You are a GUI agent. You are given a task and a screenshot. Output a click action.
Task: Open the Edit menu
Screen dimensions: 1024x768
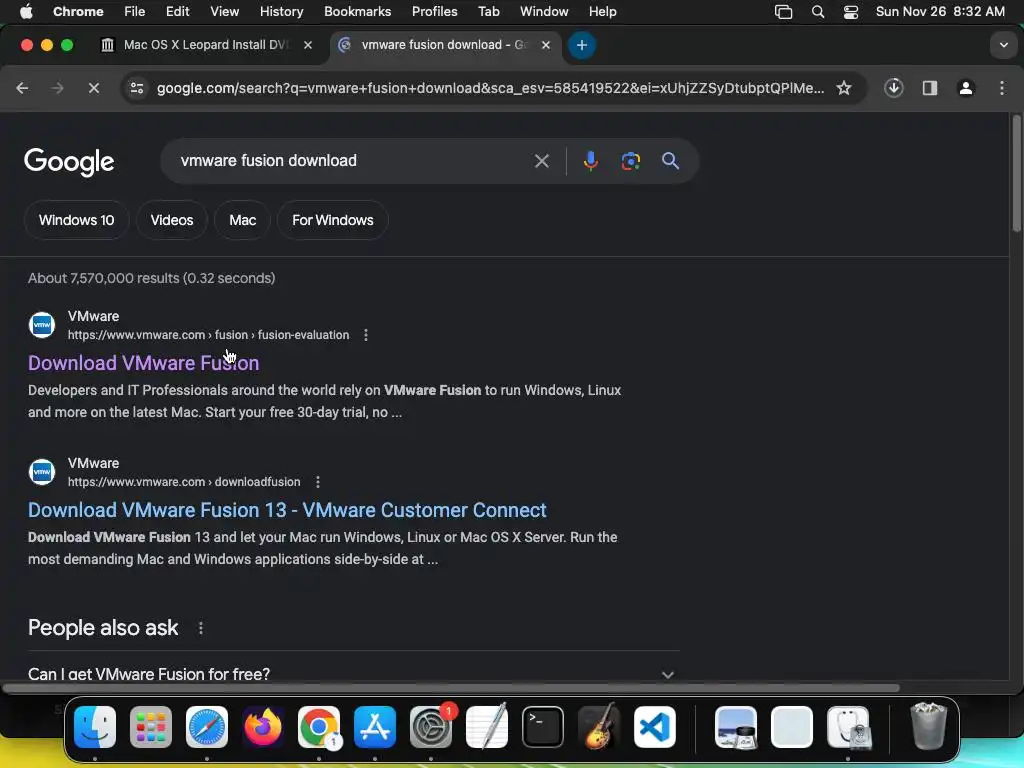[x=177, y=11]
